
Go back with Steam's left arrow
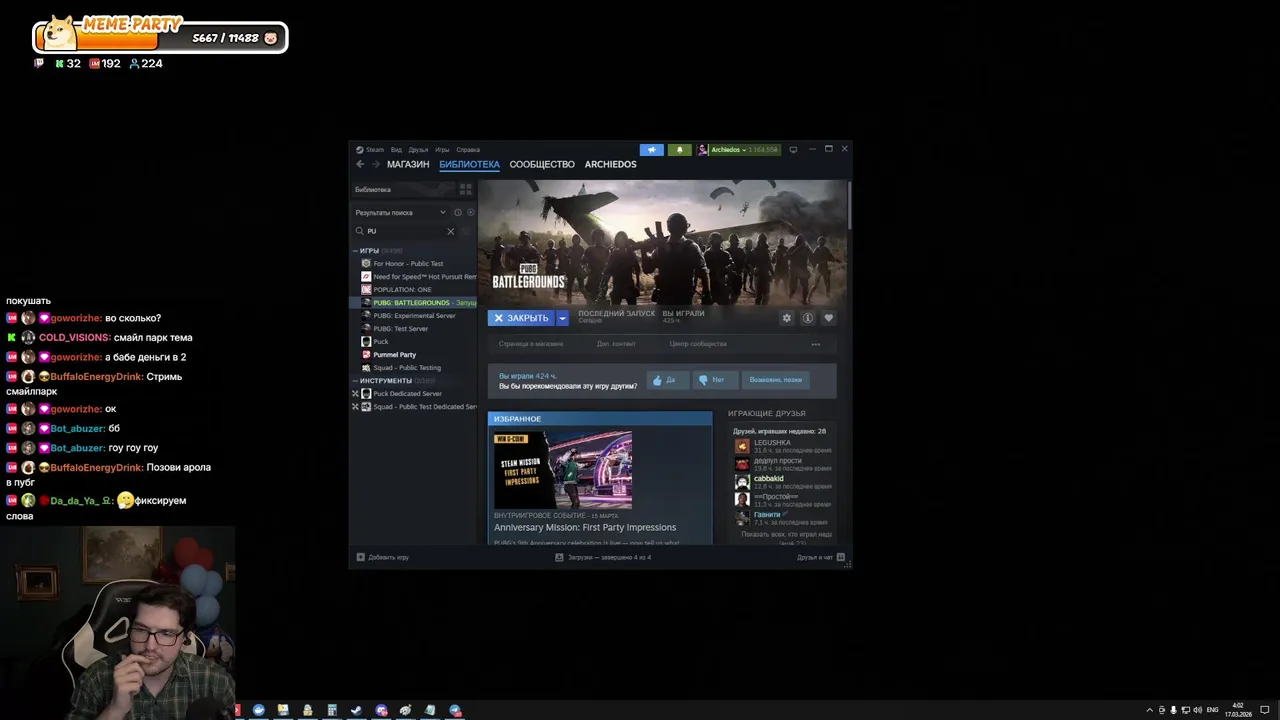tap(360, 164)
